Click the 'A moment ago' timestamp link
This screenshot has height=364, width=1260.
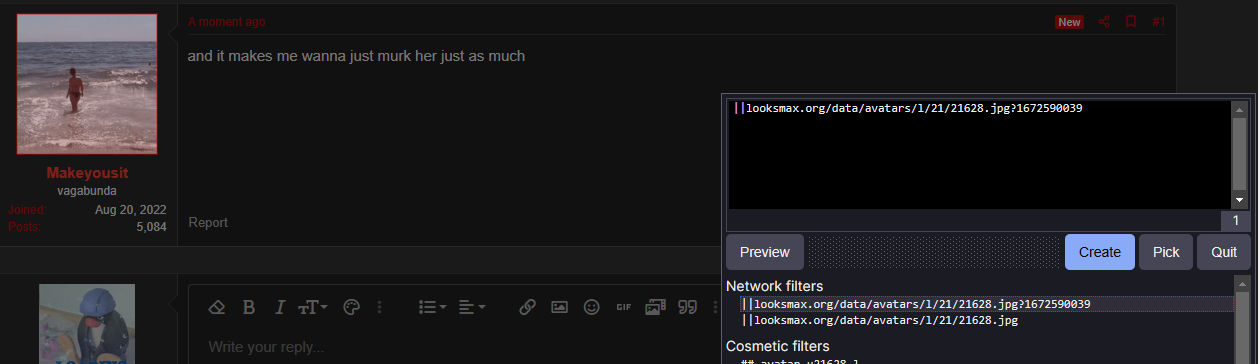[227, 22]
